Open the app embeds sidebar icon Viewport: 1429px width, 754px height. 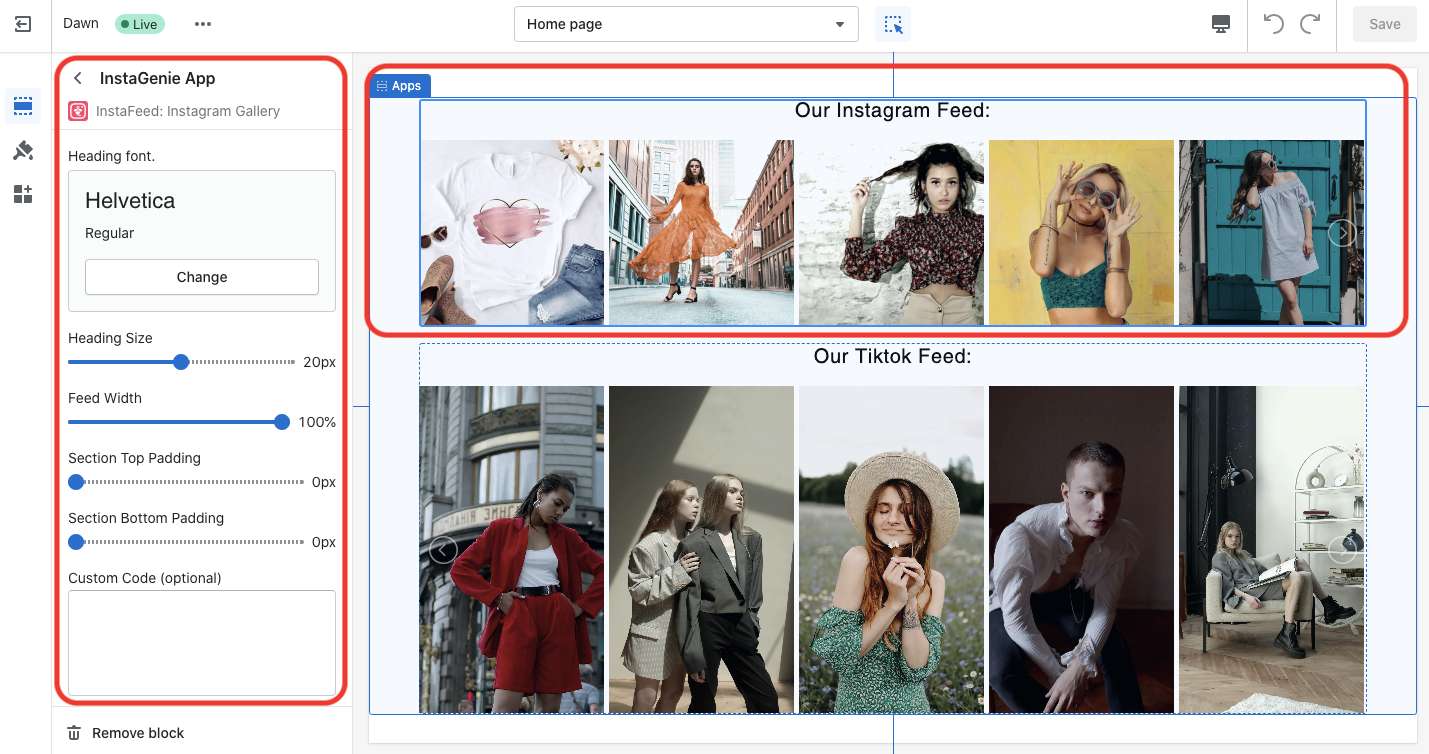(23, 194)
